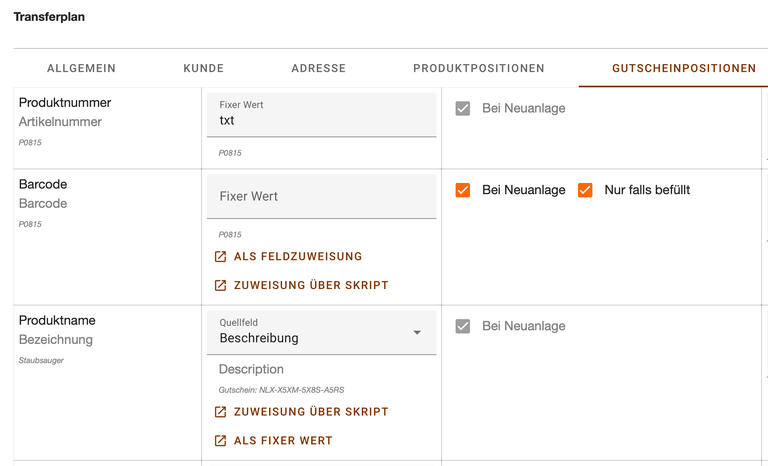Click the empty Fixer Wert field for Barcode
The image size is (768, 466).
[x=321, y=196]
